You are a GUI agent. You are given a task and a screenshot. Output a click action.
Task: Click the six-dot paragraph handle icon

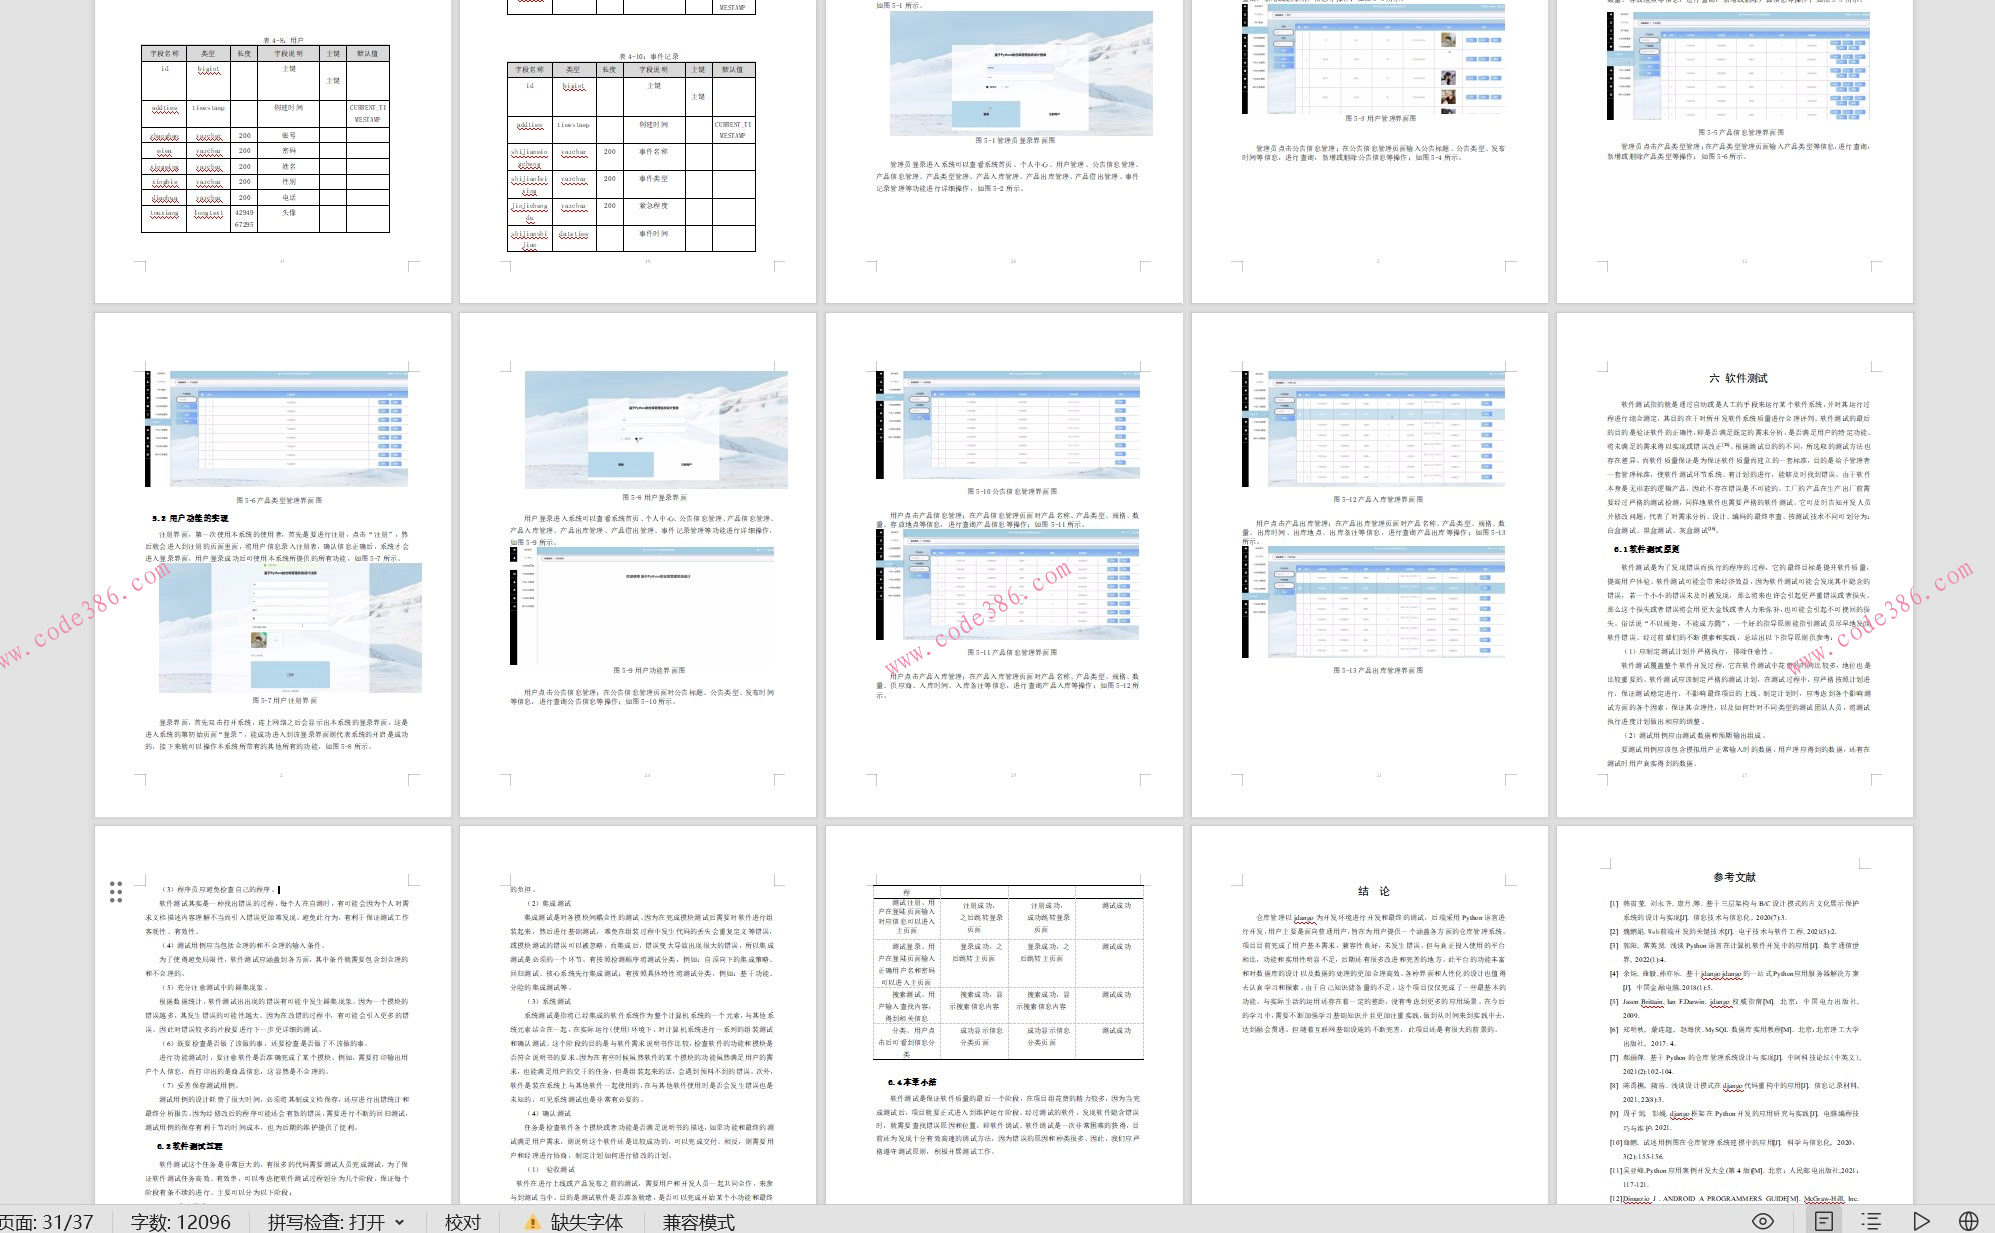(116, 891)
